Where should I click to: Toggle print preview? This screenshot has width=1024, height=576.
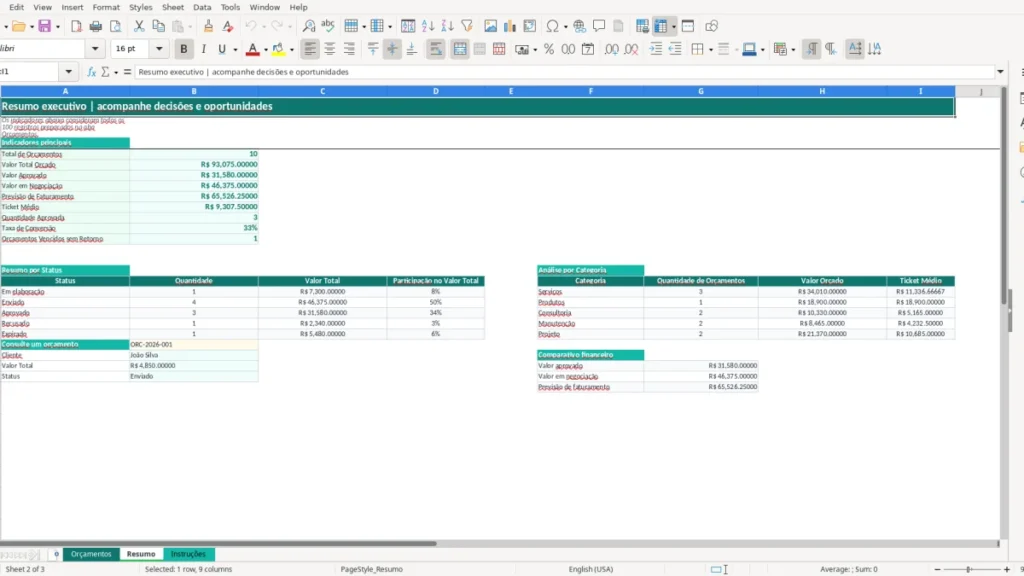pyautogui.click(x=116, y=26)
